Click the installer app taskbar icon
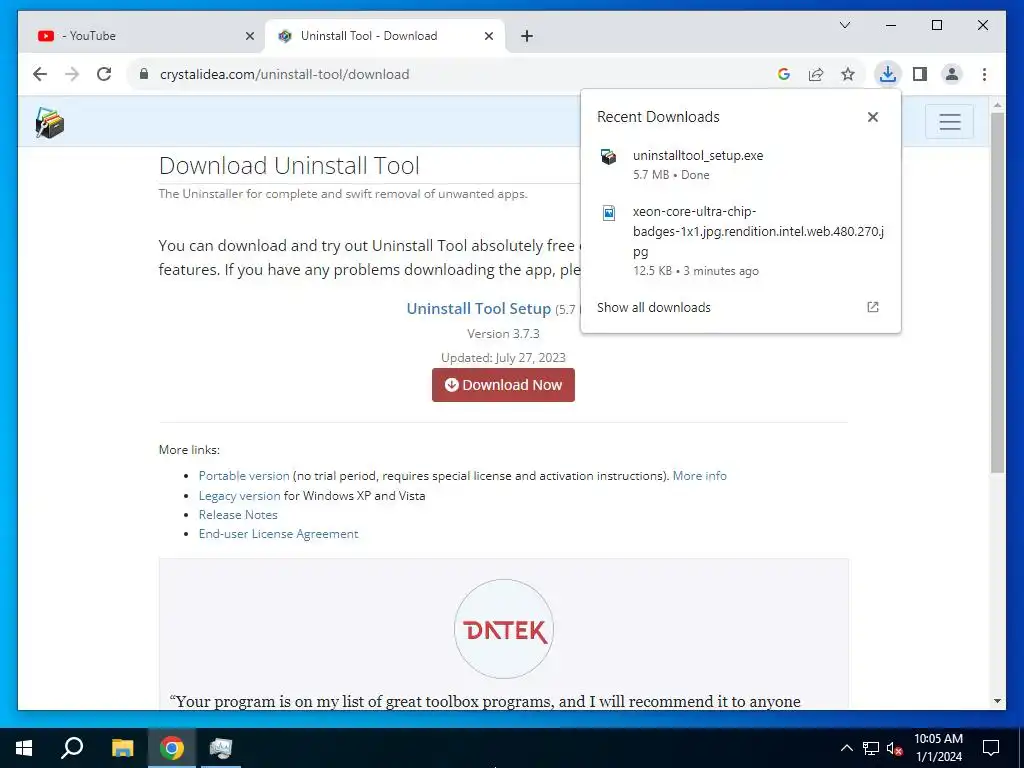This screenshot has width=1024, height=768. (x=221, y=748)
